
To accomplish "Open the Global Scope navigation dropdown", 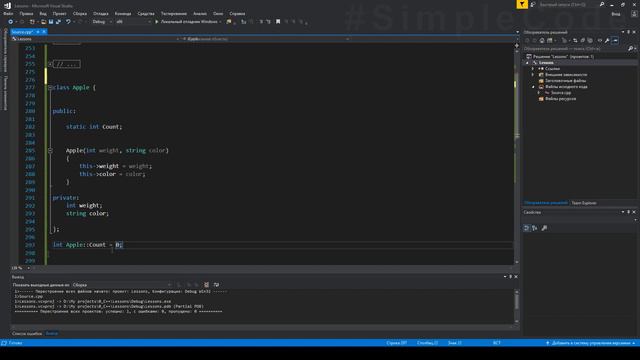I will [x=266, y=39].
